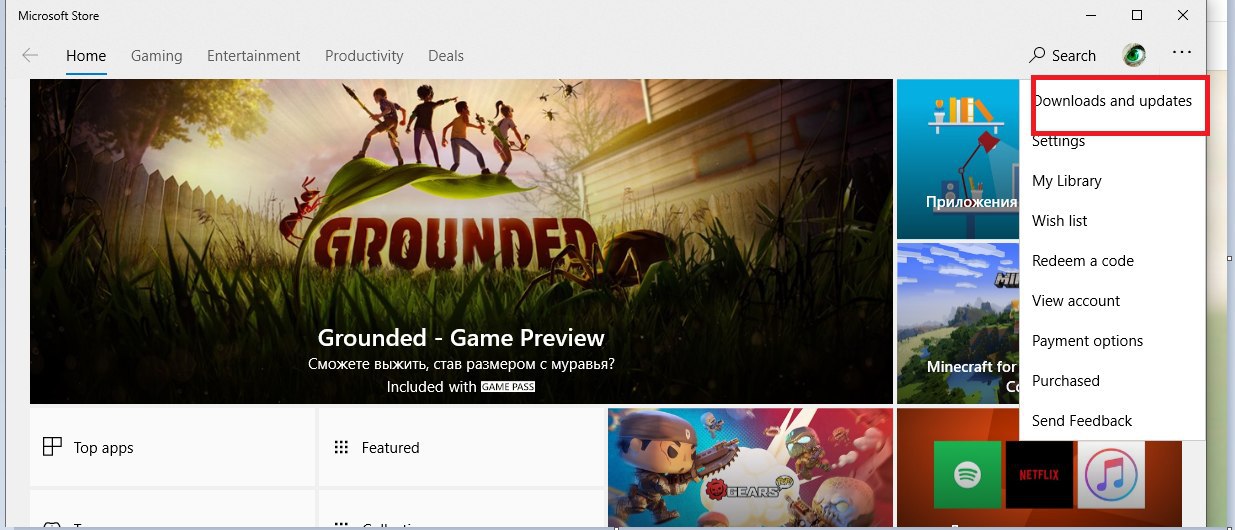This screenshot has width=1235, height=530.
Task: Click the Game Pass badge
Action: point(508,386)
